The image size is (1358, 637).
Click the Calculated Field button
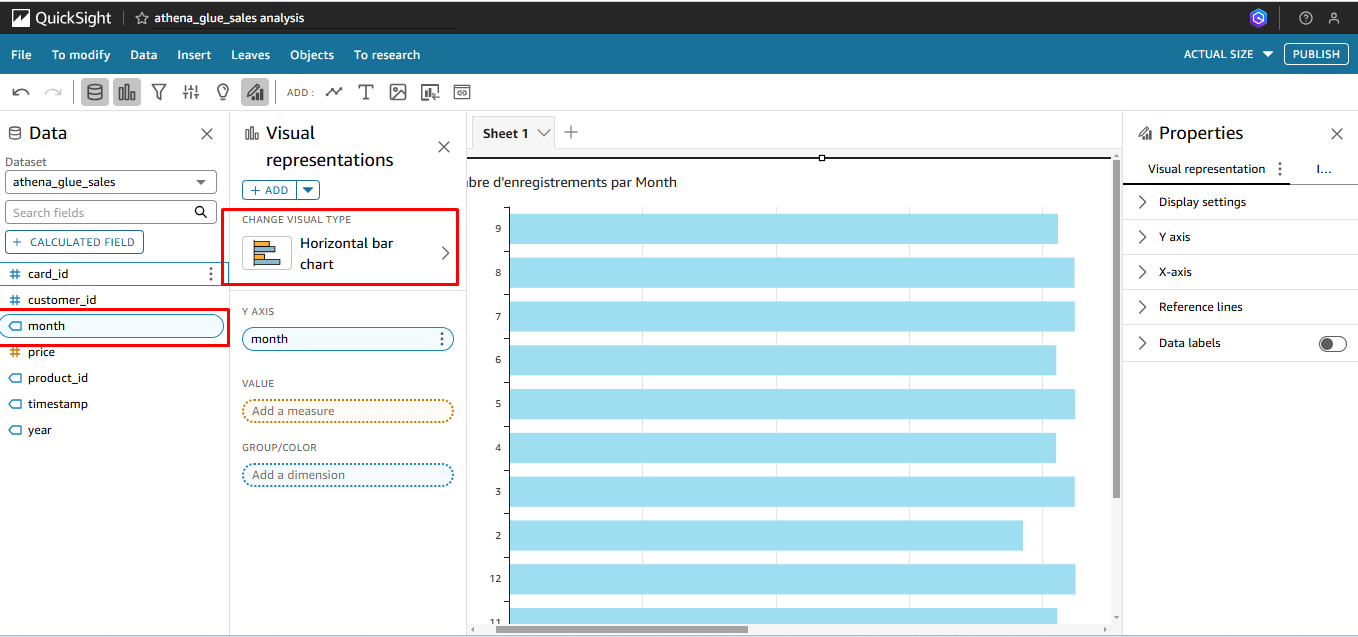[75, 242]
